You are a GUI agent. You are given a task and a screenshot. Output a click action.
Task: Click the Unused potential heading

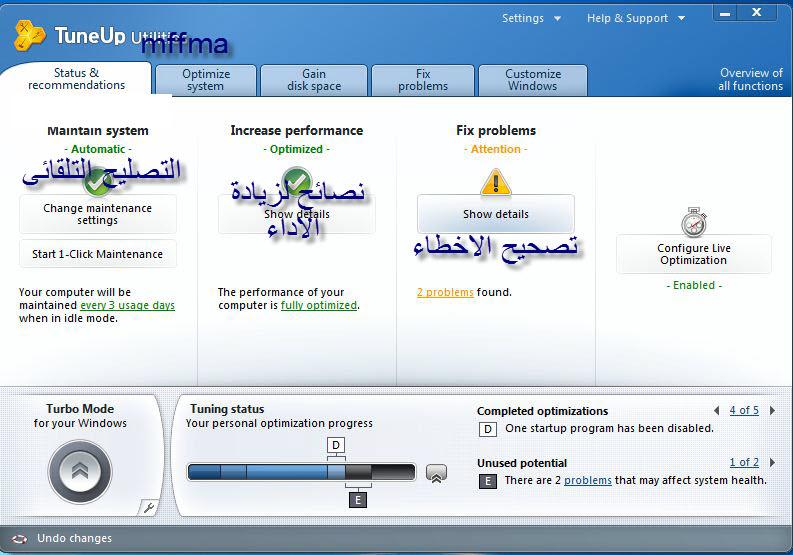point(522,463)
